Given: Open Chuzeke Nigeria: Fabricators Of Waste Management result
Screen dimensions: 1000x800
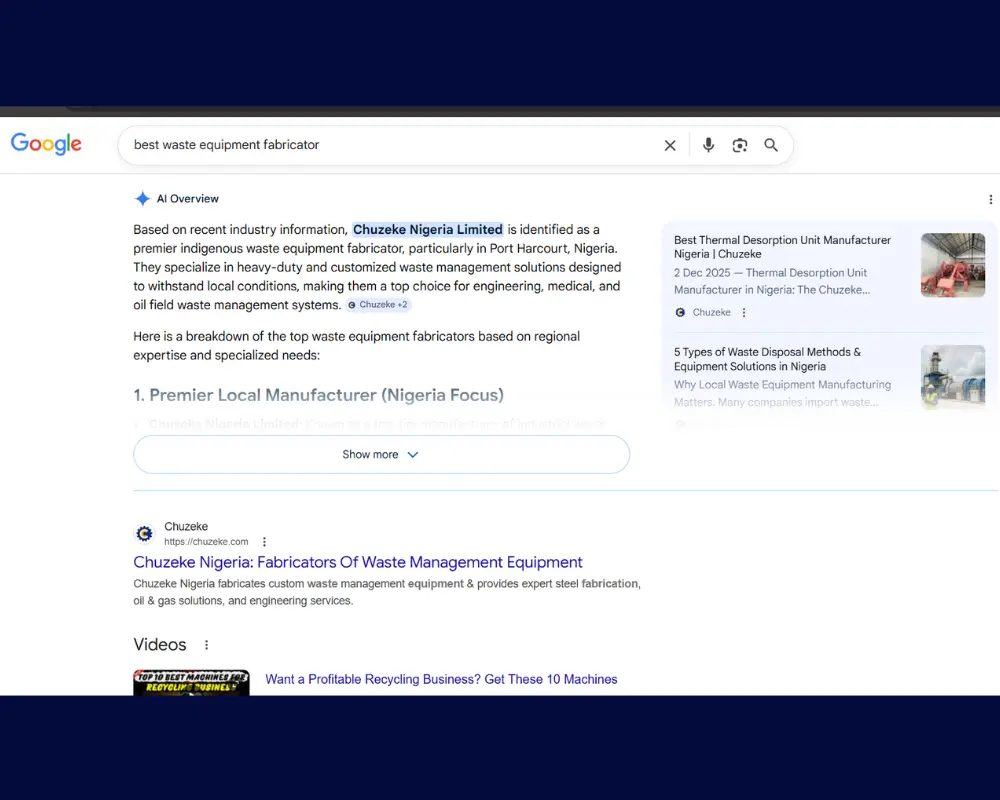Looking at the screenshot, I should coord(358,562).
